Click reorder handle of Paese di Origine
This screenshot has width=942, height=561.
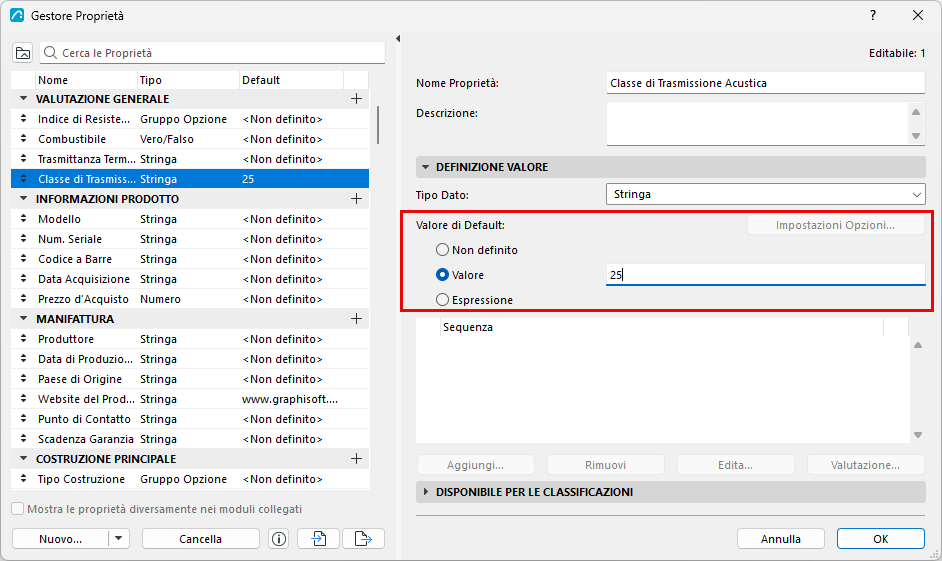pyautogui.click(x=23, y=379)
